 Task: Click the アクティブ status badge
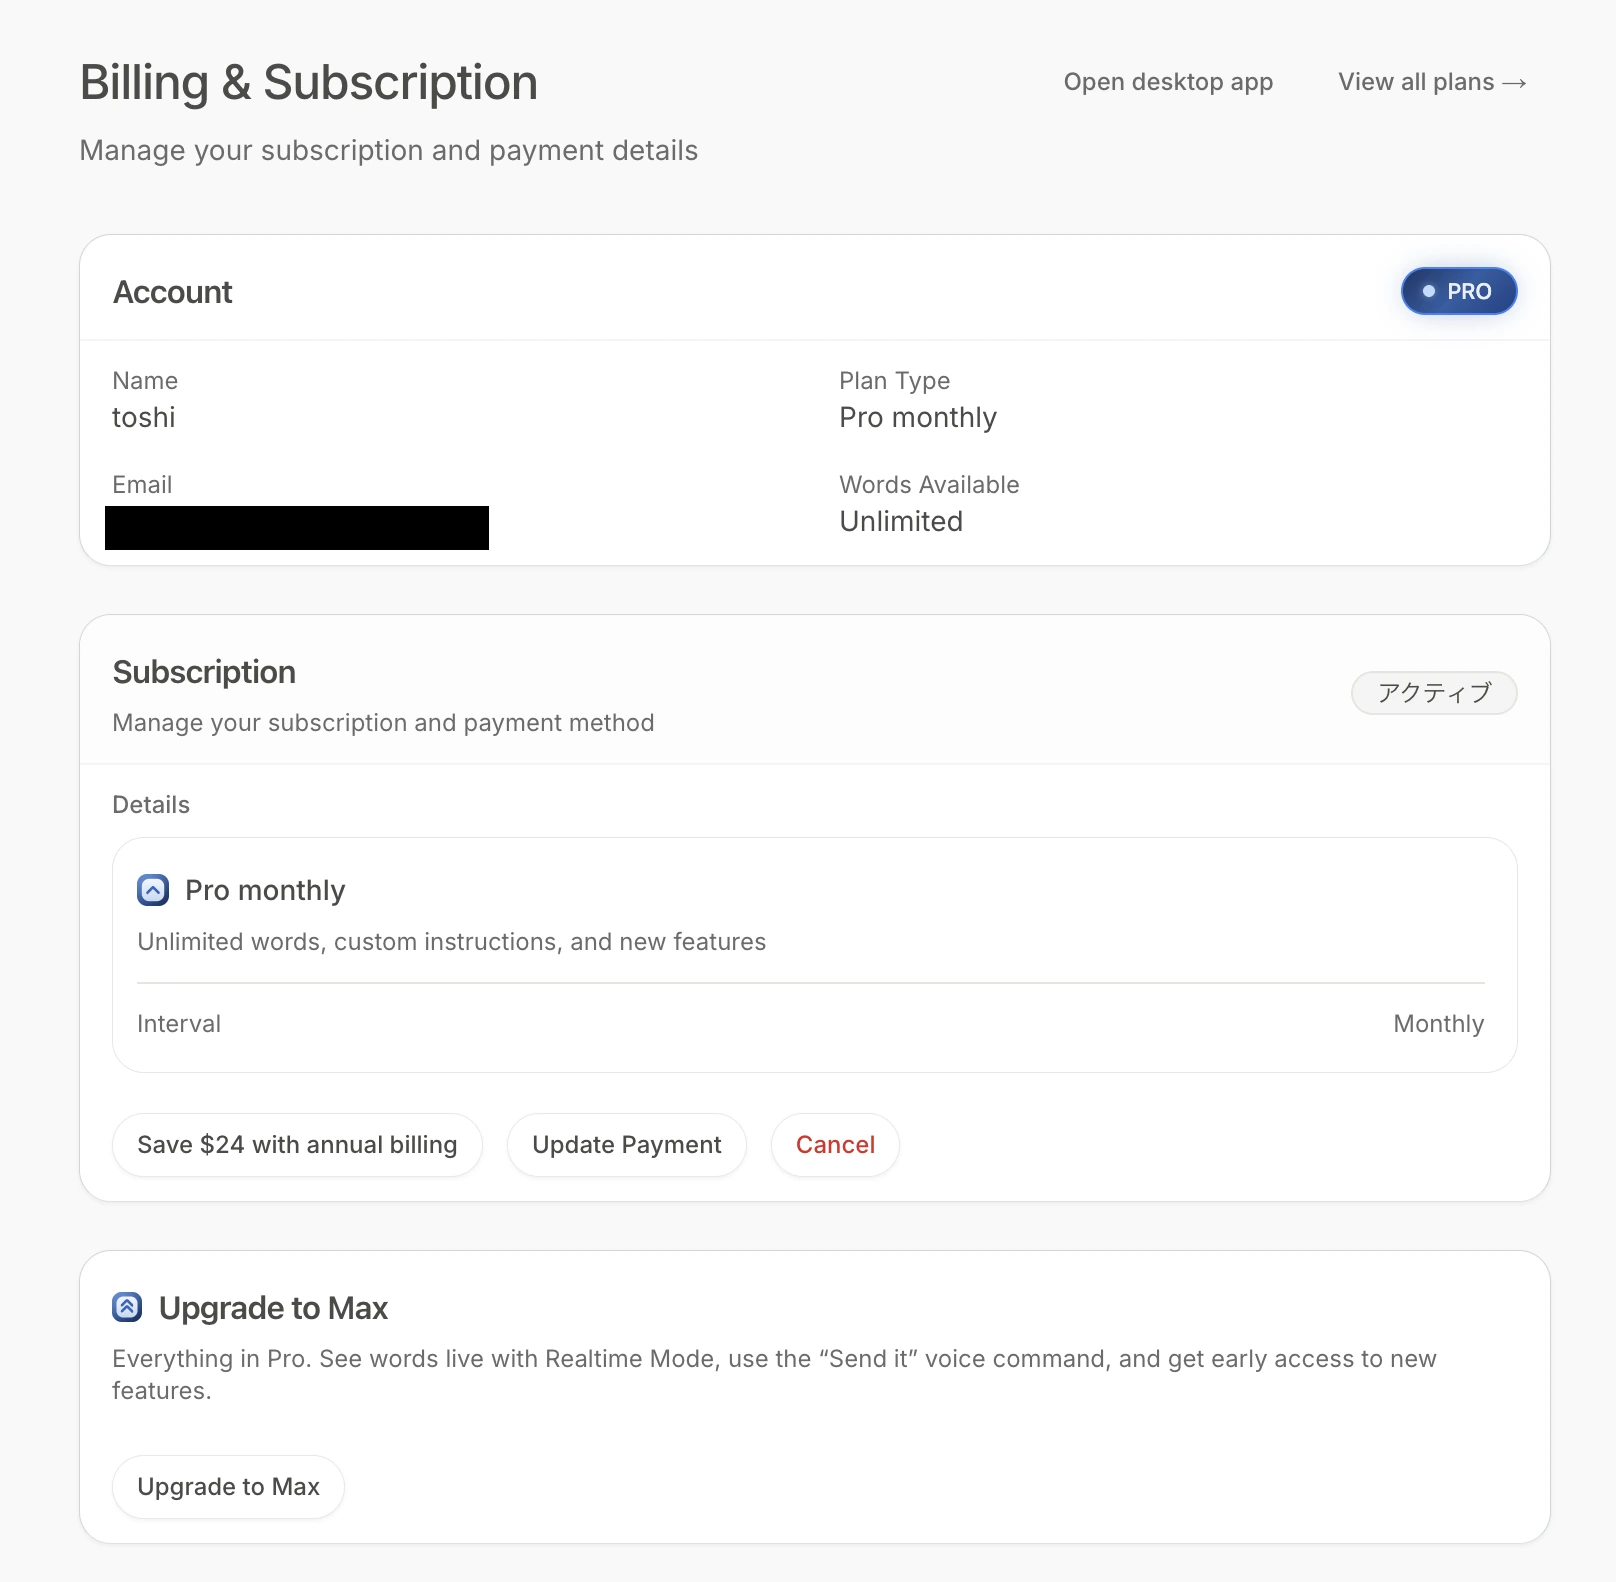click(x=1434, y=693)
